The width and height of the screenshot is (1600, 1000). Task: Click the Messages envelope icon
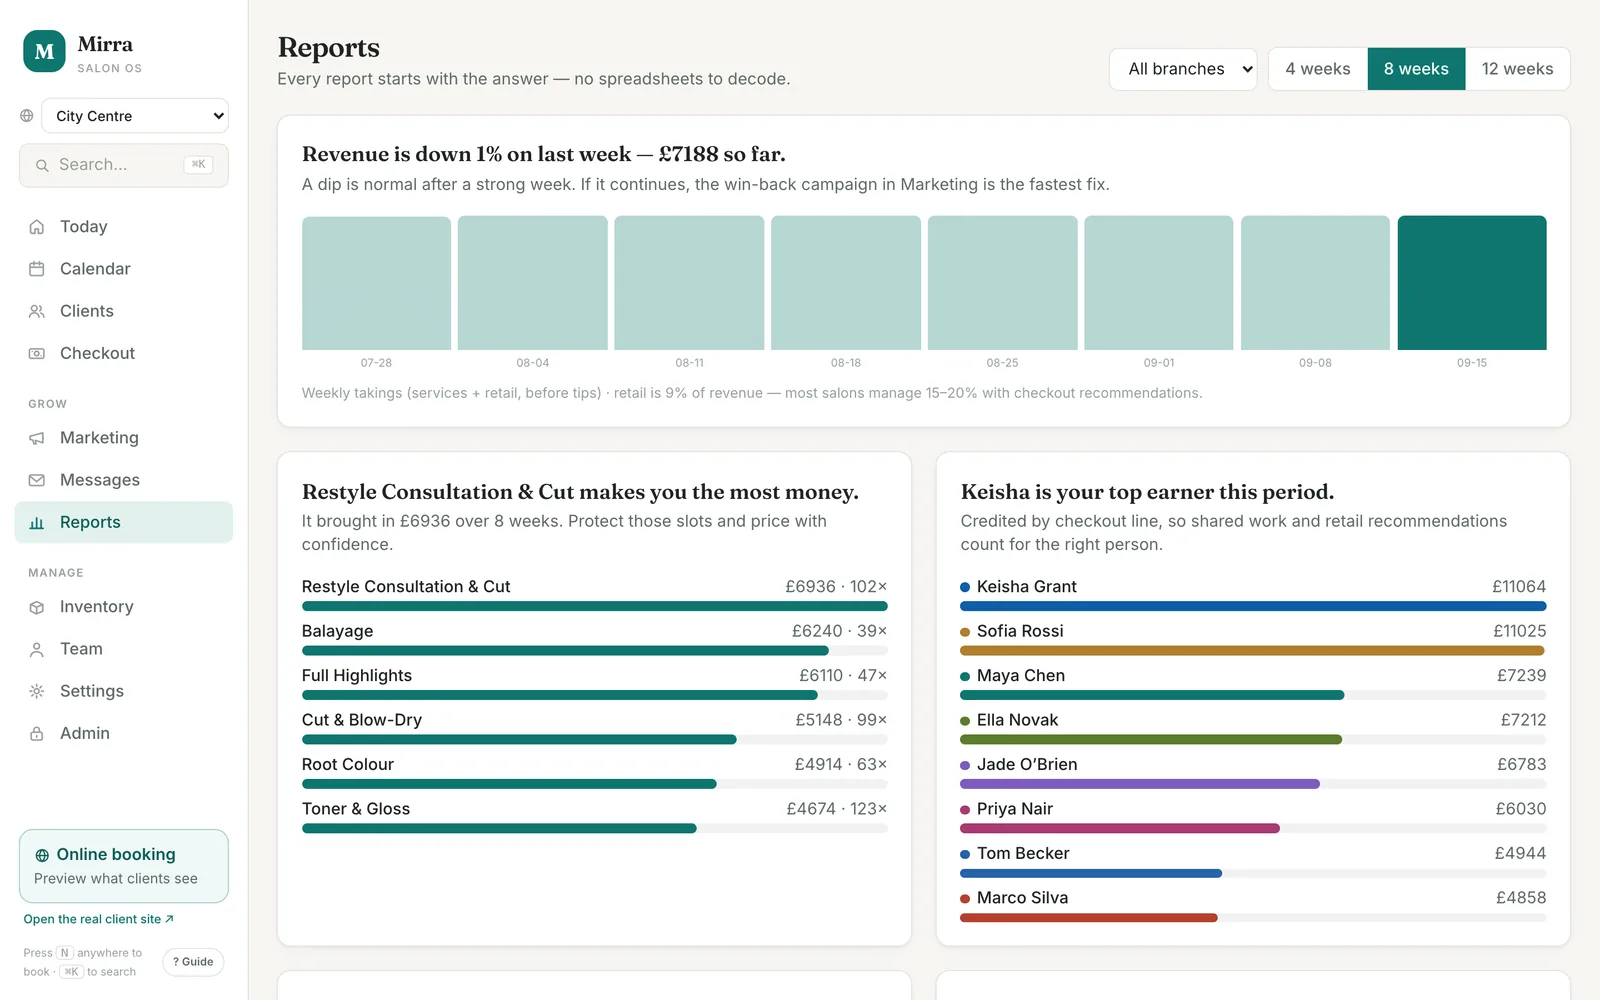[x=37, y=480]
